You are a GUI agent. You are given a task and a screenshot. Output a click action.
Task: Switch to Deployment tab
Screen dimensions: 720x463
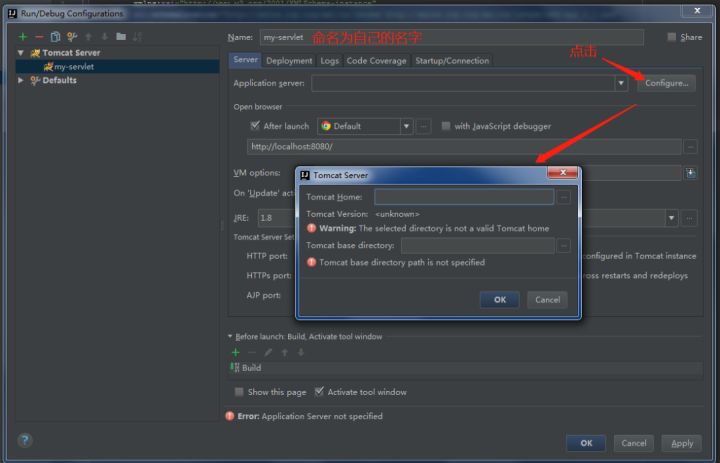[x=289, y=61]
